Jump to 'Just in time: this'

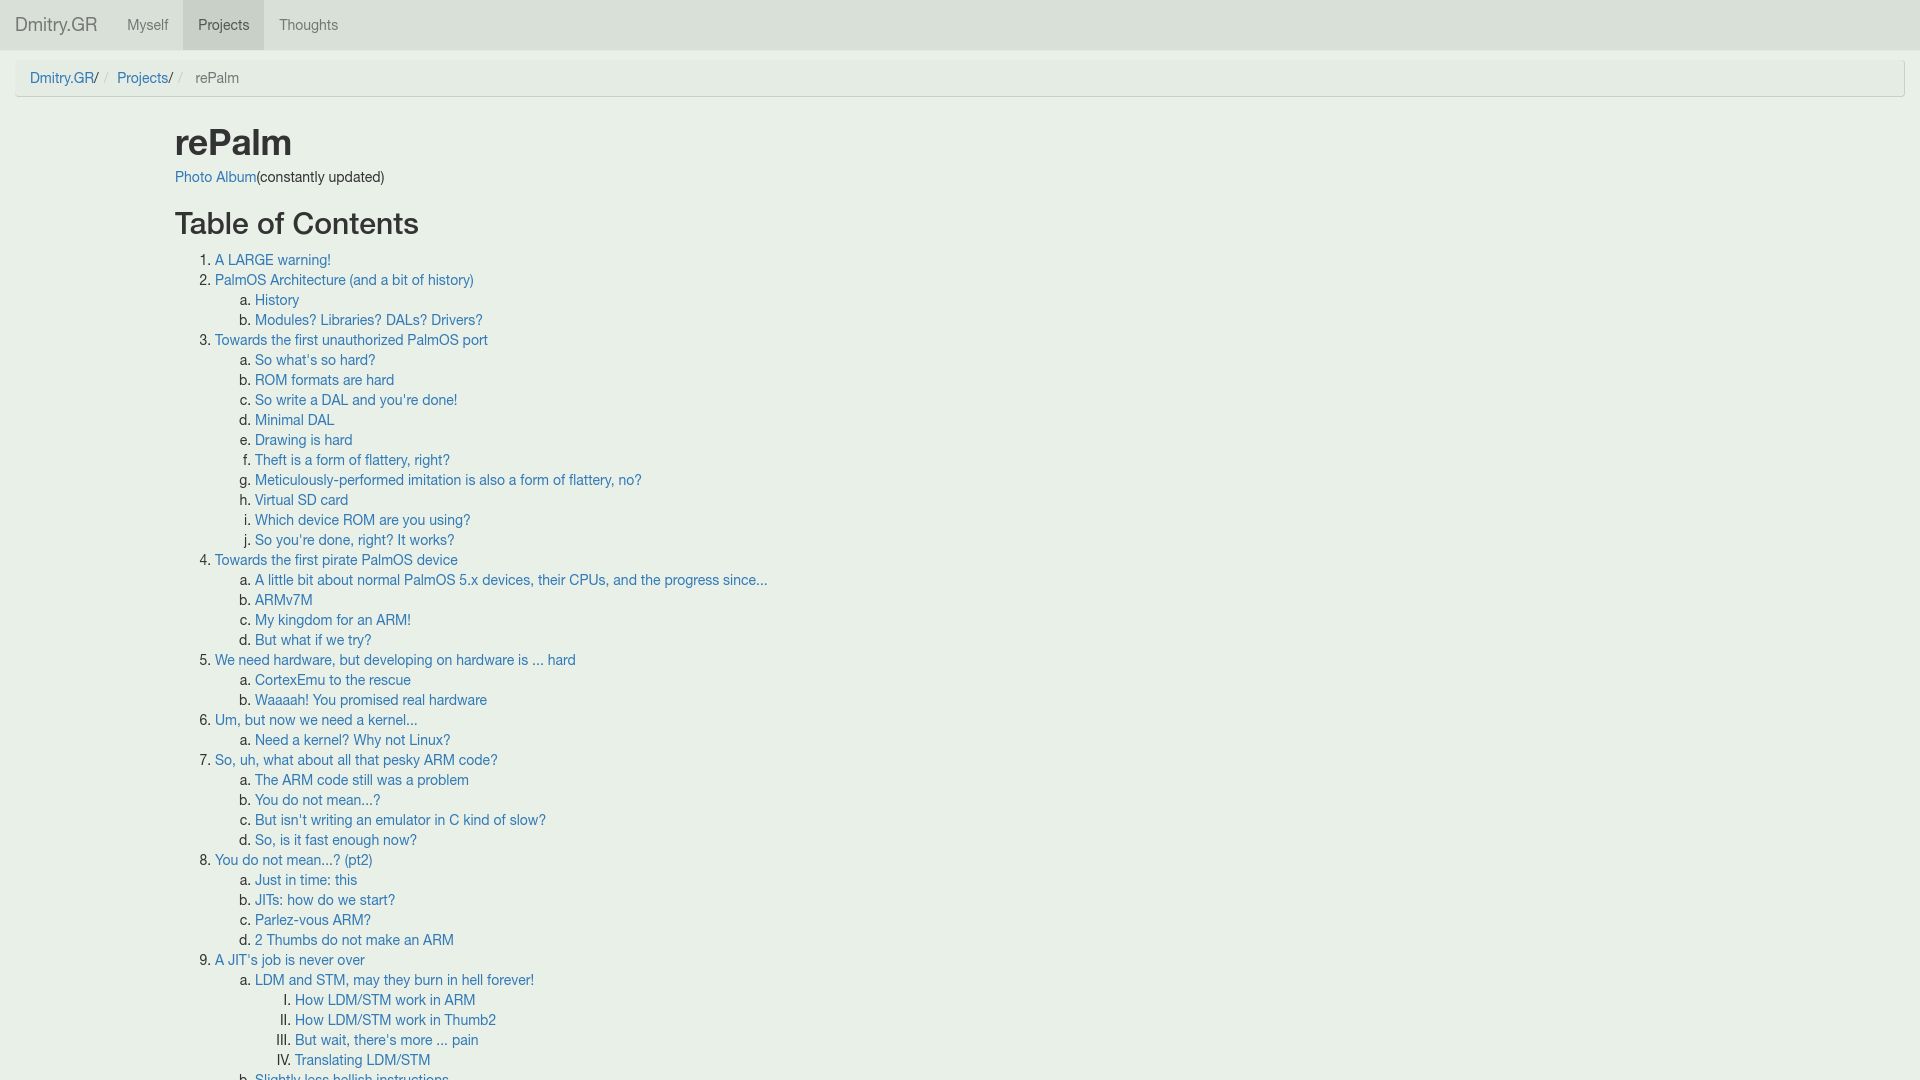[306, 880]
